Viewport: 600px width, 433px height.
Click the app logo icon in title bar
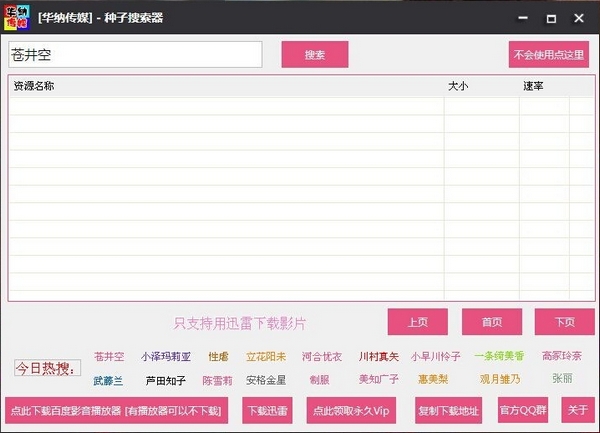click(15, 17)
